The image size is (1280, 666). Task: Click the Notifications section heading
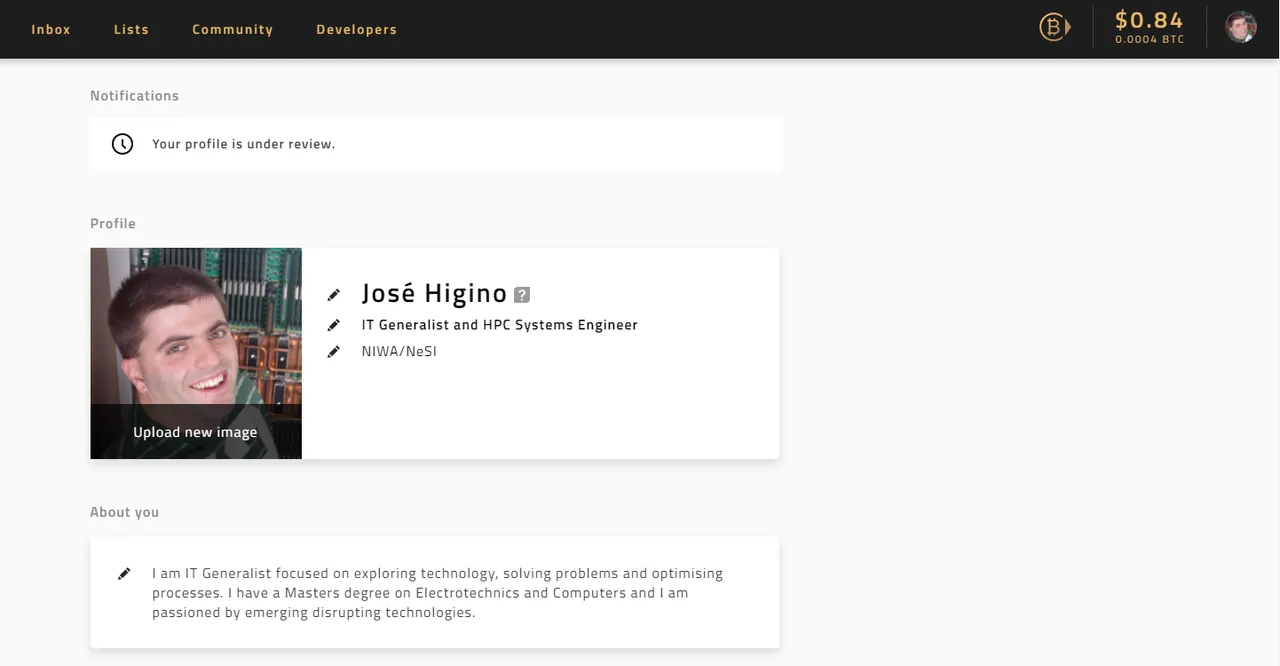[134, 96]
